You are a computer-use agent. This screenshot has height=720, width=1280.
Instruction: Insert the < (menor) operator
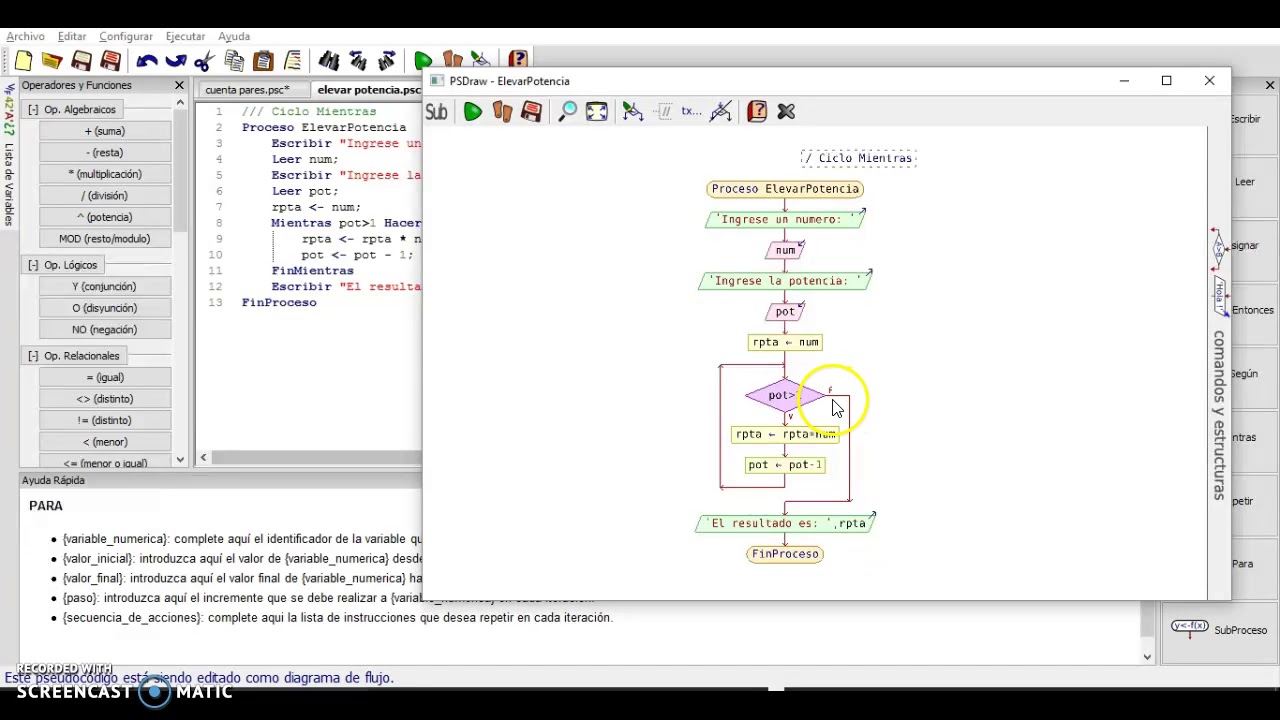pyautogui.click(x=105, y=442)
